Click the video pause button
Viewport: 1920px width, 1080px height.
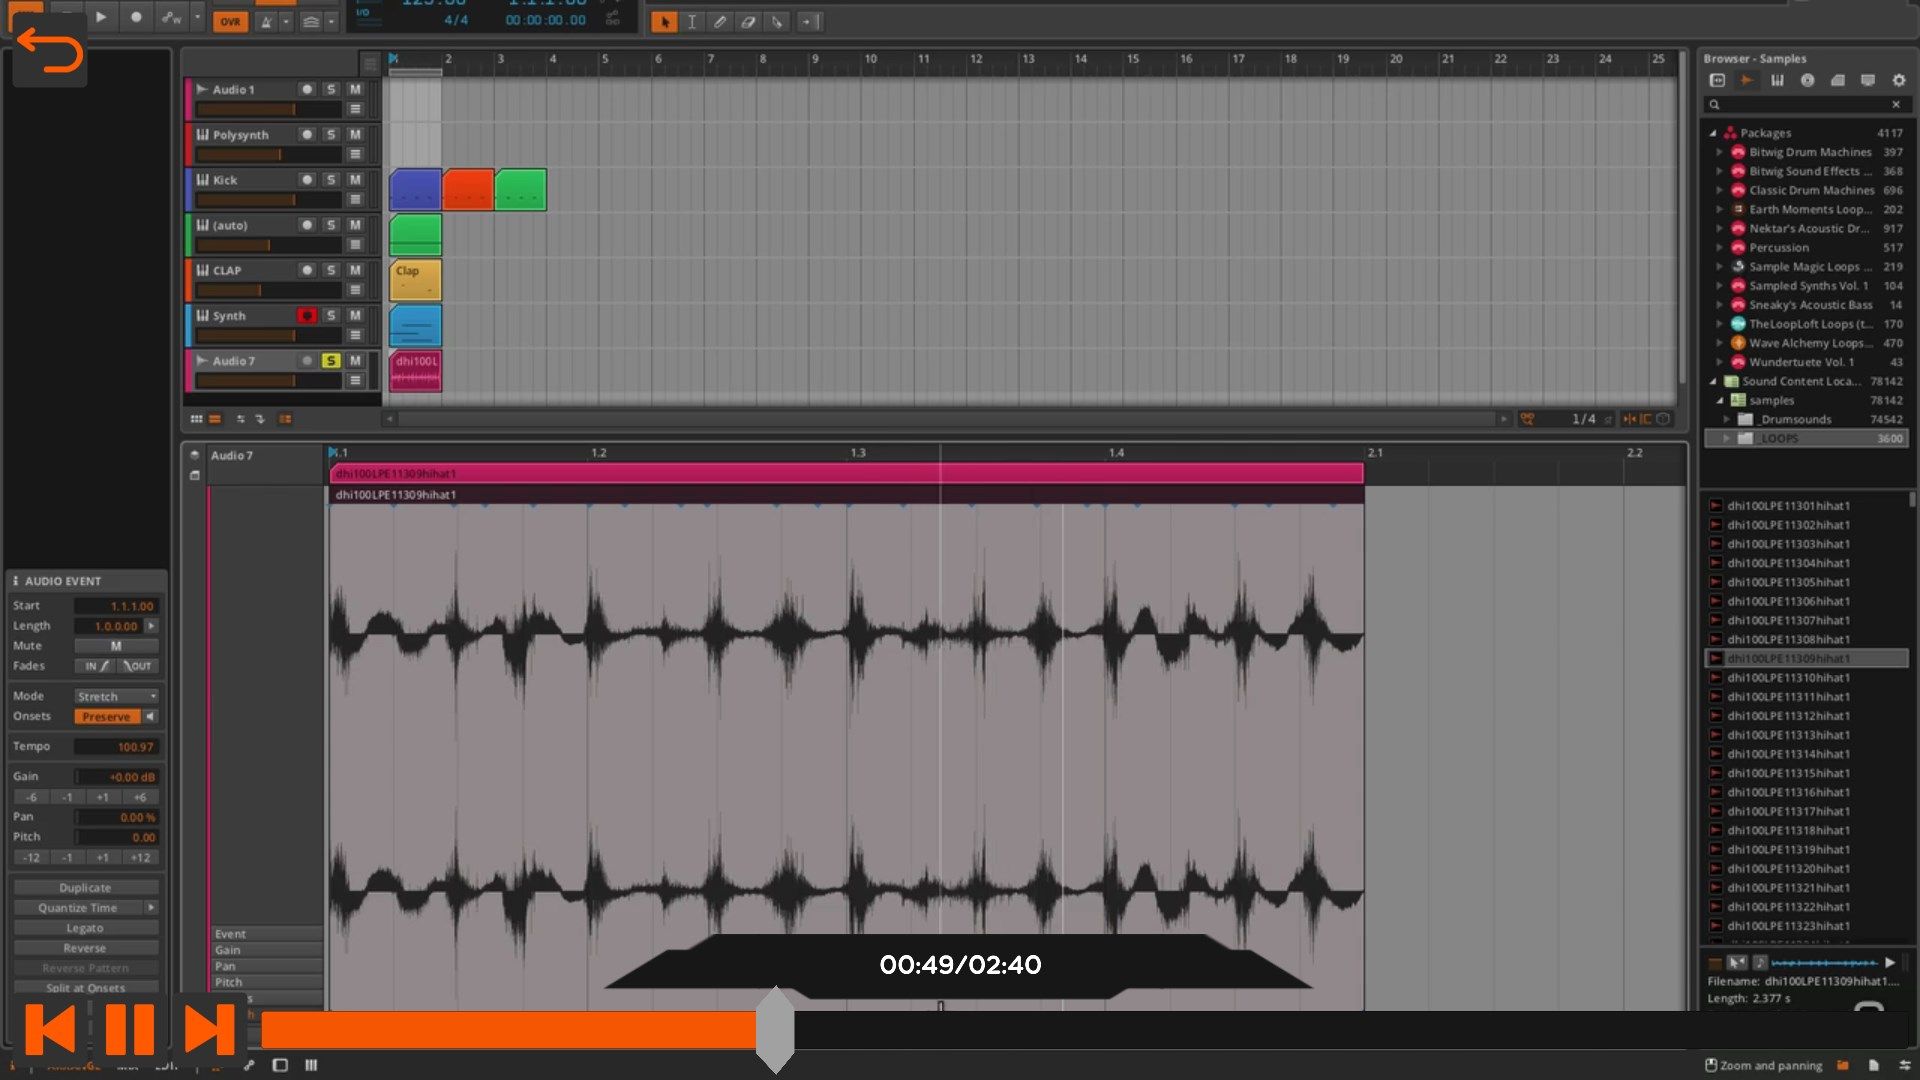pyautogui.click(x=129, y=1029)
